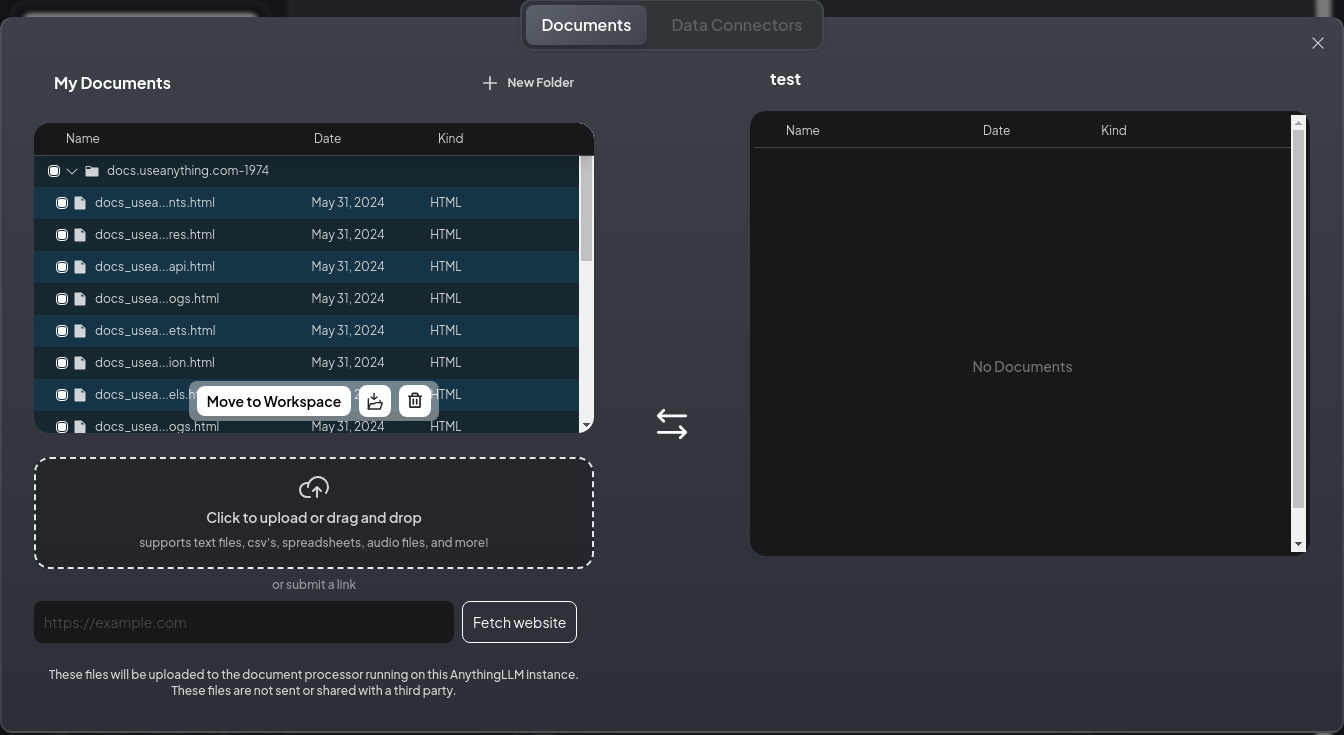Click file icon of docs_usea...api.html

click(80, 267)
